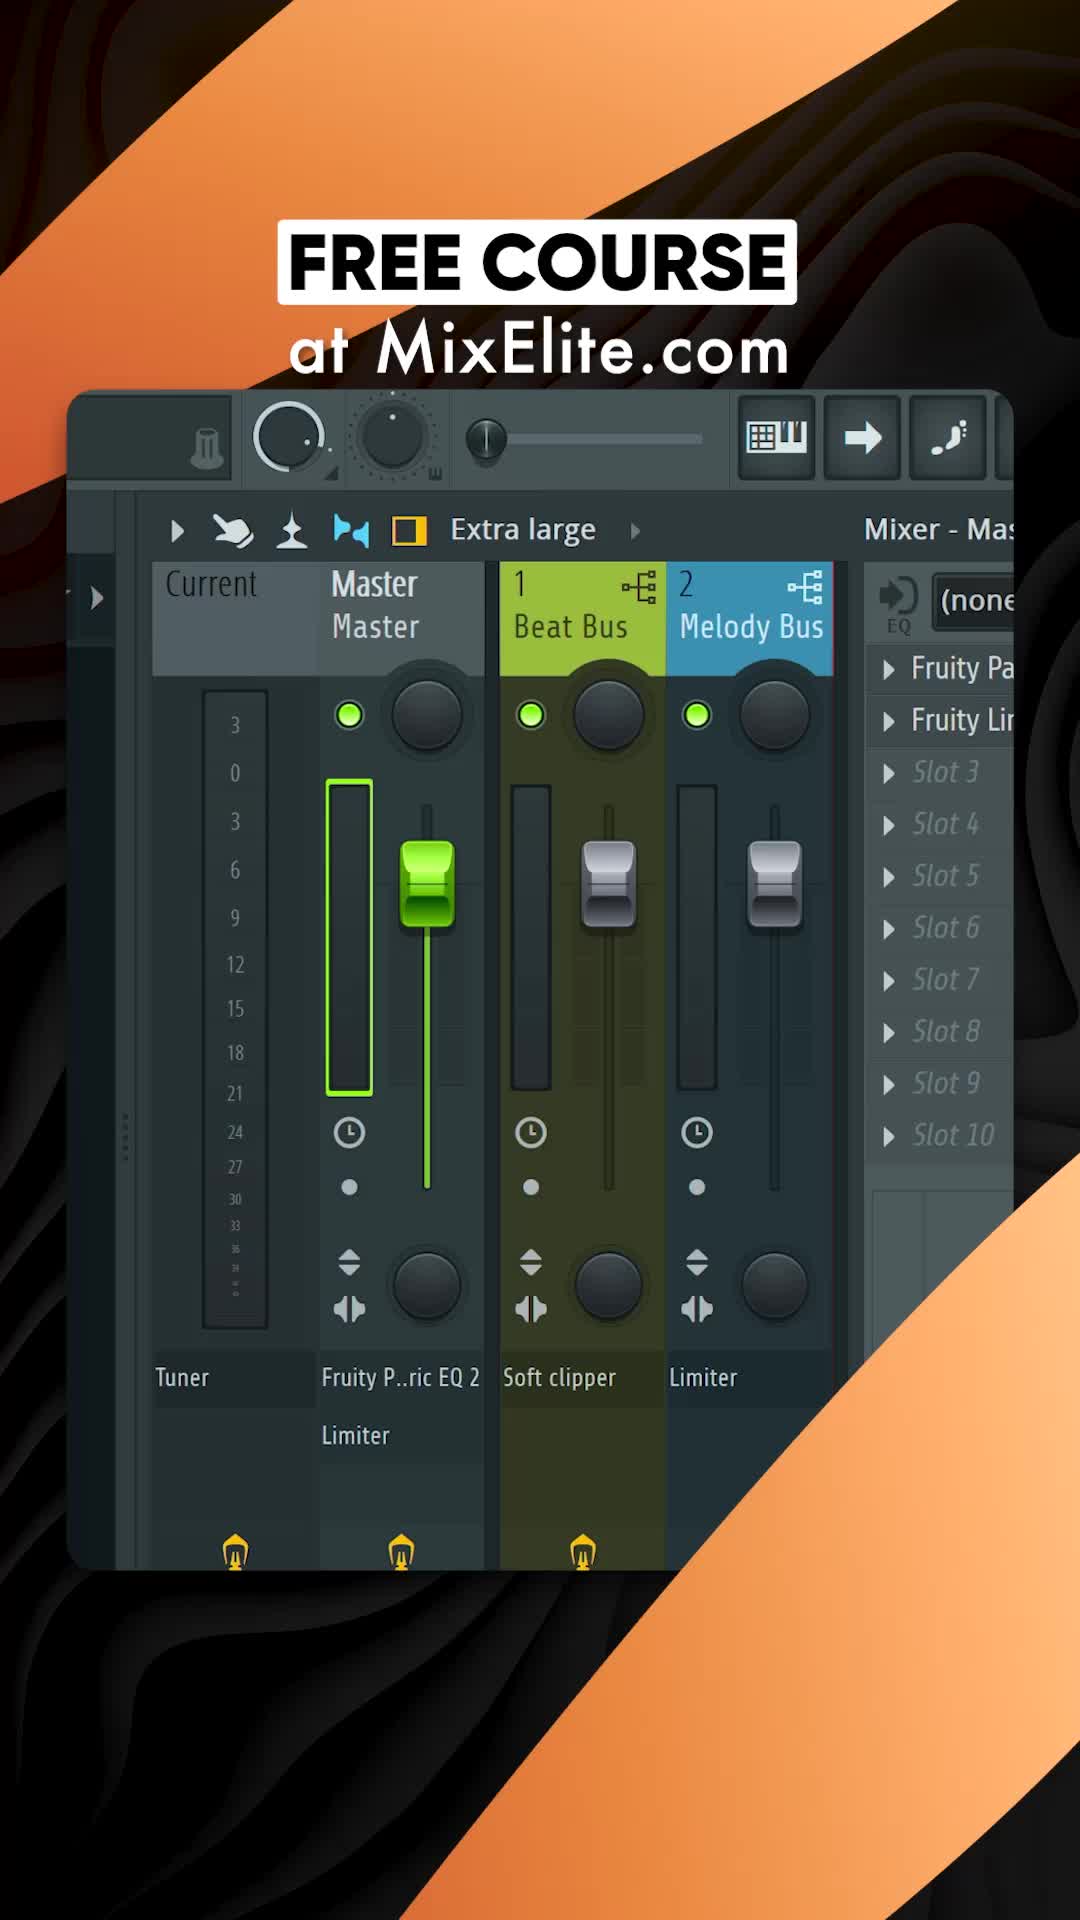
Task: Click the orange square view icon
Action: (409, 530)
